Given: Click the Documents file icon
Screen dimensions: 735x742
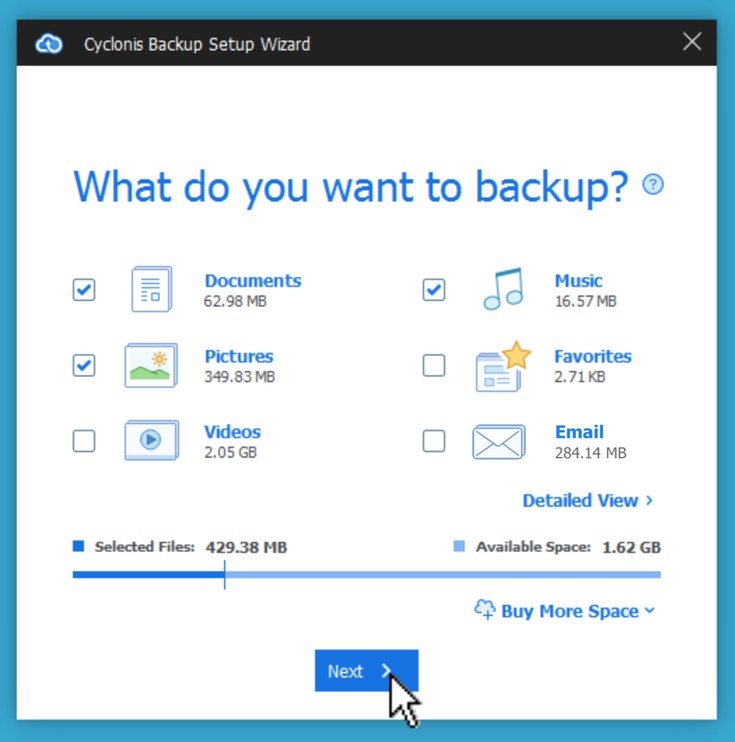Looking at the screenshot, I should (x=151, y=290).
